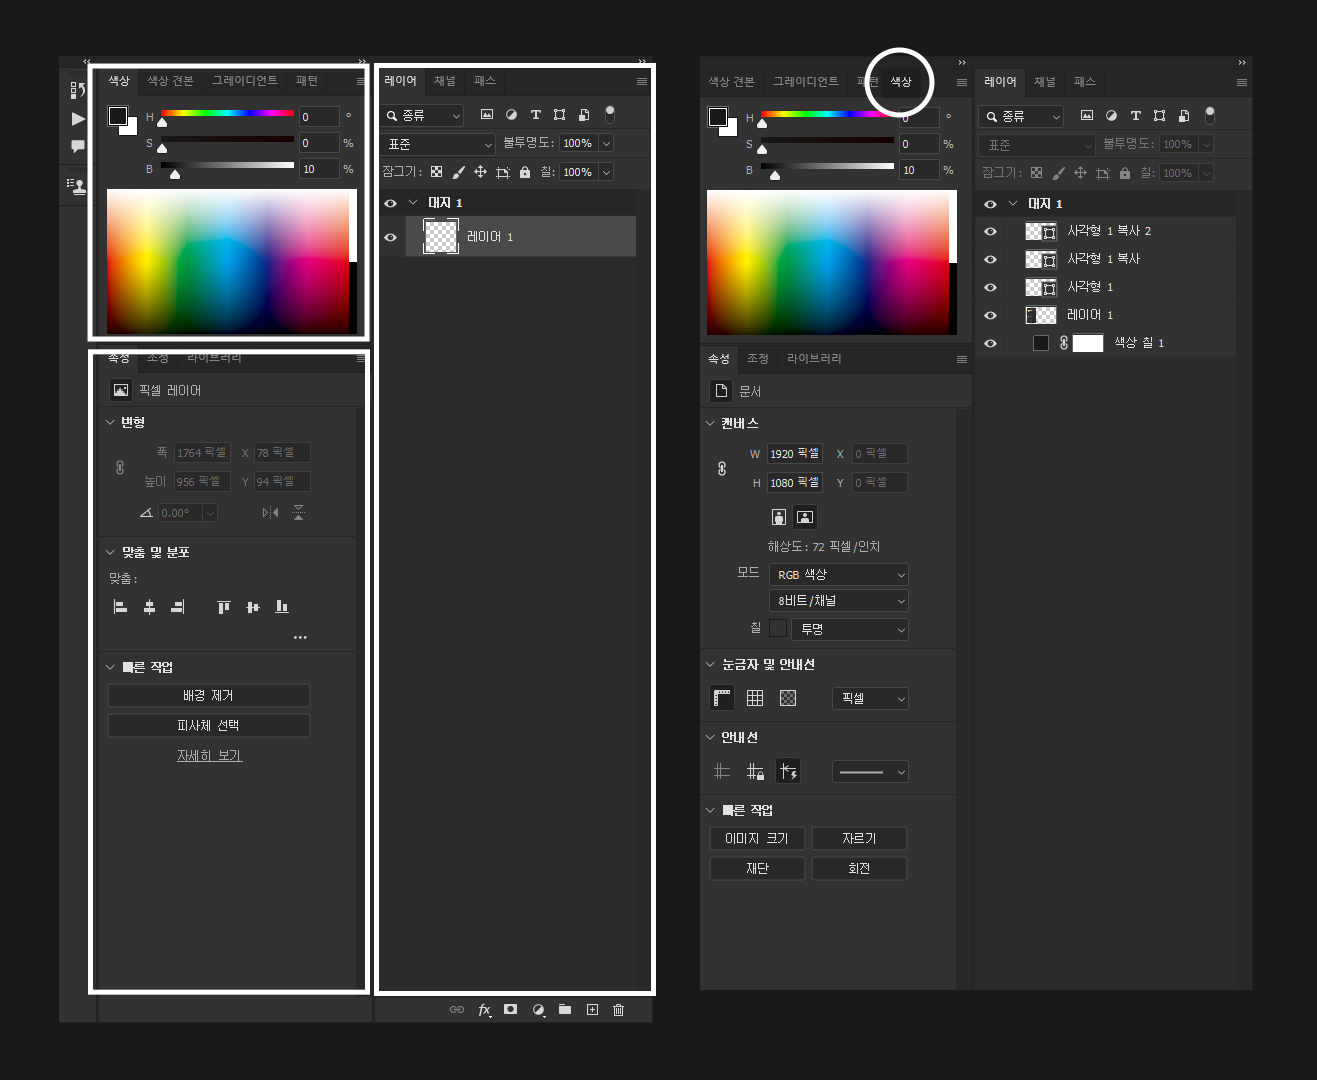The height and width of the screenshot is (1080, 1317).
Task: Align horizontal centers in the 맞춤 section
Action: point(150,607)
